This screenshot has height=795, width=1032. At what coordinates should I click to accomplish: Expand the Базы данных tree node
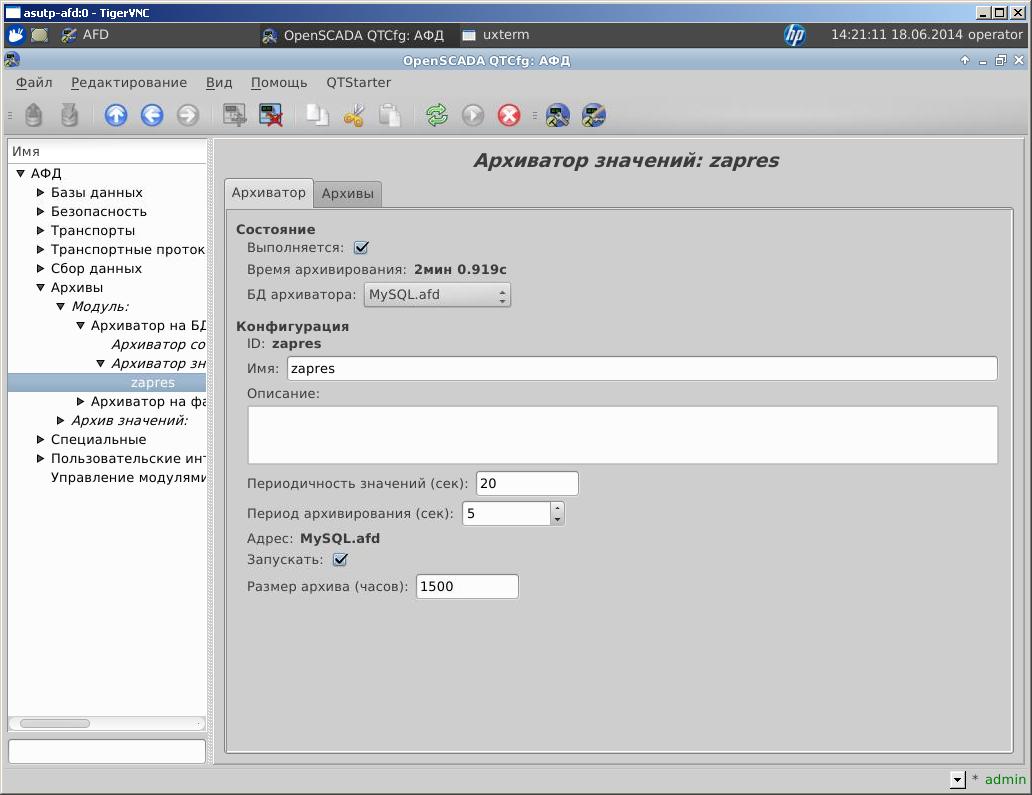pyautogui.click(x=41, y=193)
